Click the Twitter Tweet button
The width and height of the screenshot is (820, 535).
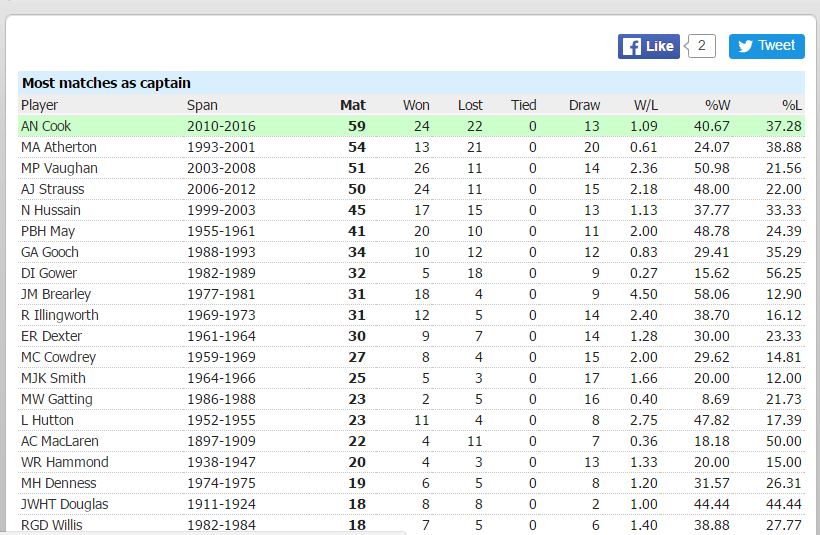point(766,46)
